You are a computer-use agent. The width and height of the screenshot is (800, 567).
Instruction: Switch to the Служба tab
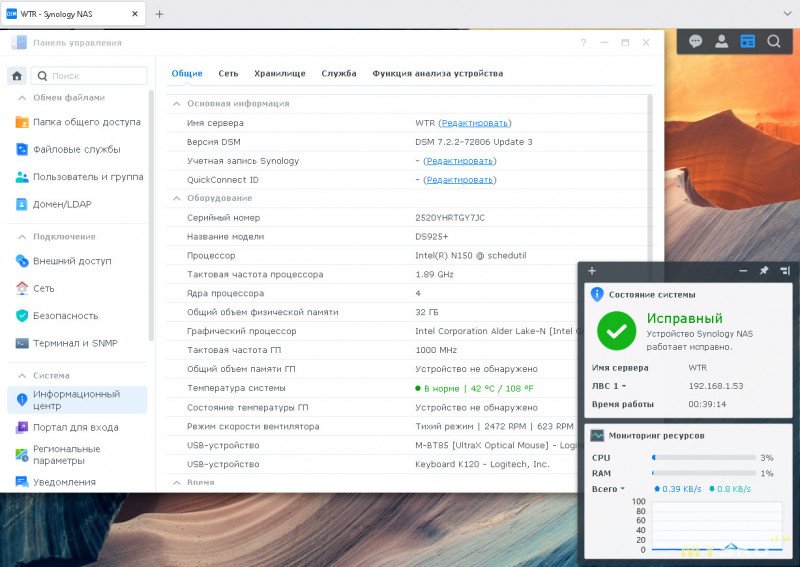click(339, 73)
